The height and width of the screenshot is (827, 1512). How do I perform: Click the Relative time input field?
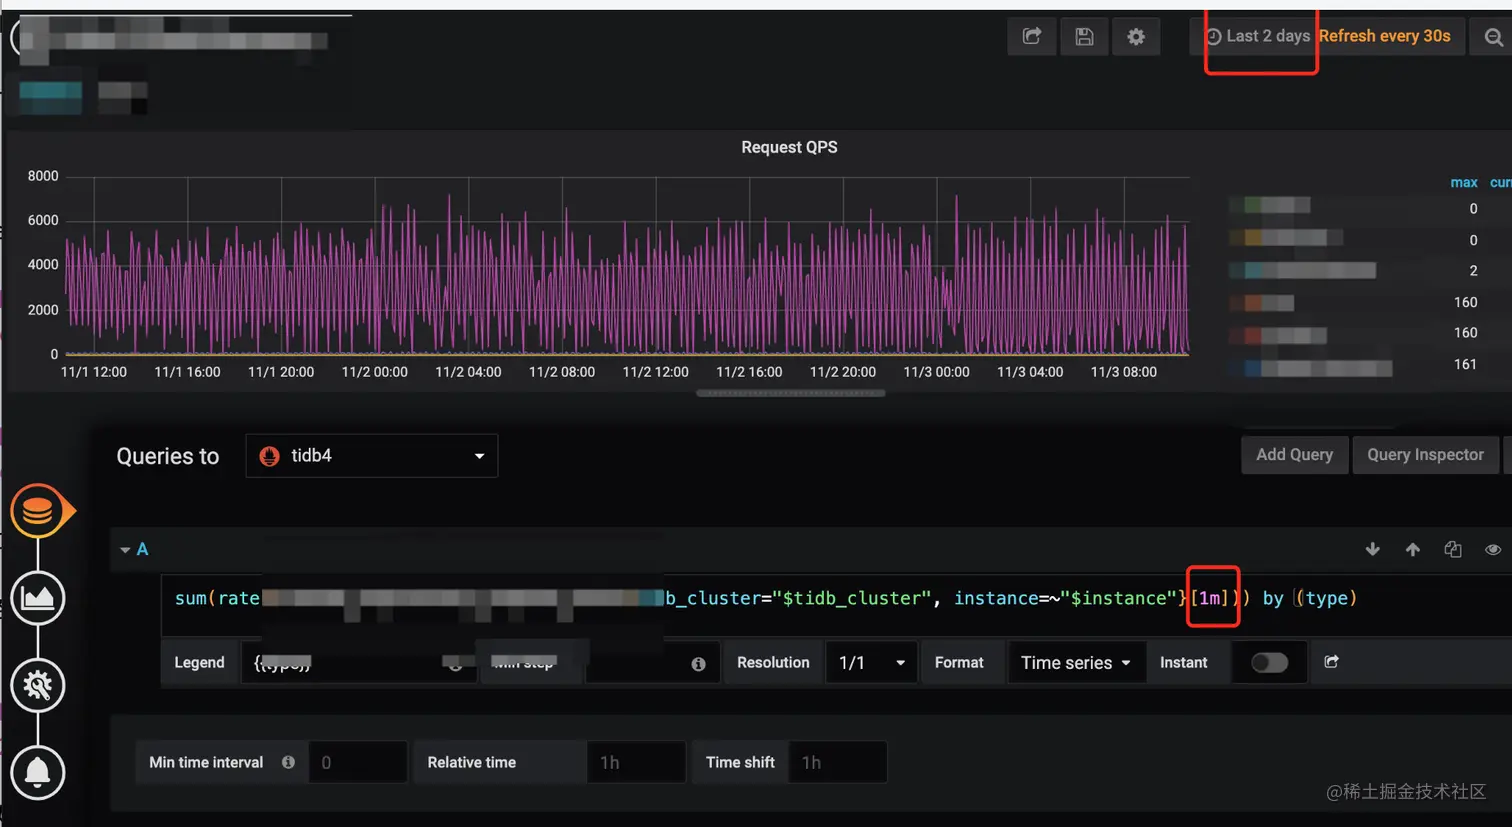pyautogui.click(x=637, y=762)
